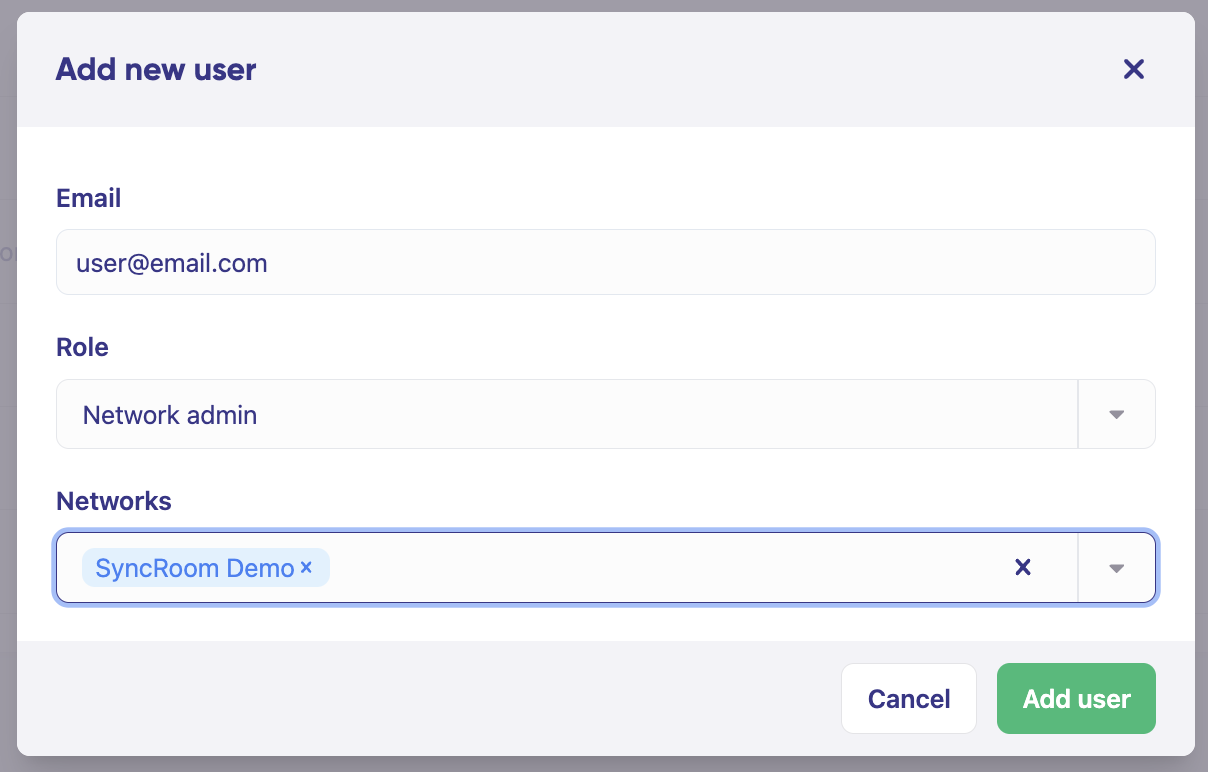Screen dimensions: 1208x772
Task: Click empty space inside Networks field
Action: tap(650, 568)
